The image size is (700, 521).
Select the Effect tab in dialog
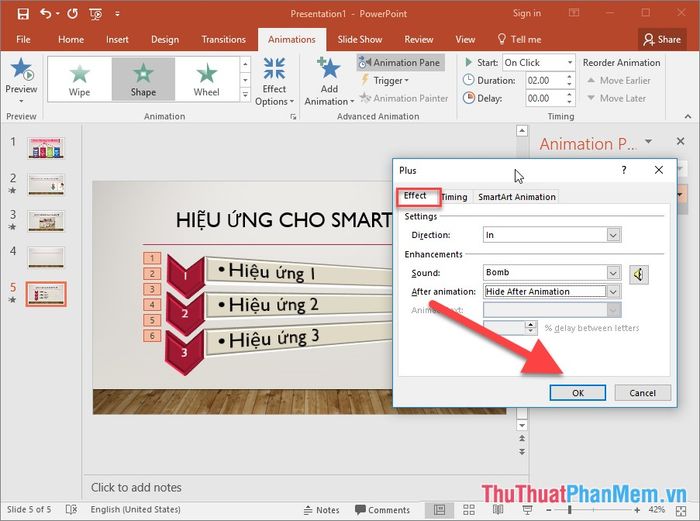(x=415, y=196)
